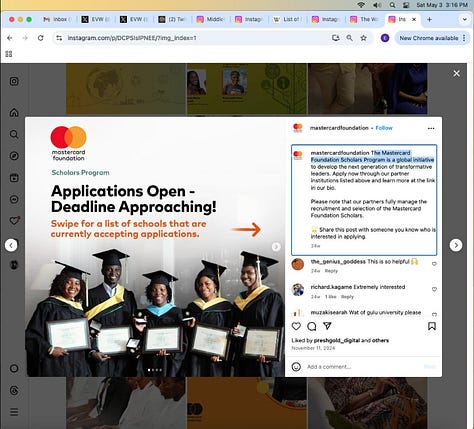Screen dimensions: 474x429
Task: Open the menu bar date and time
Action: point(442,5)
